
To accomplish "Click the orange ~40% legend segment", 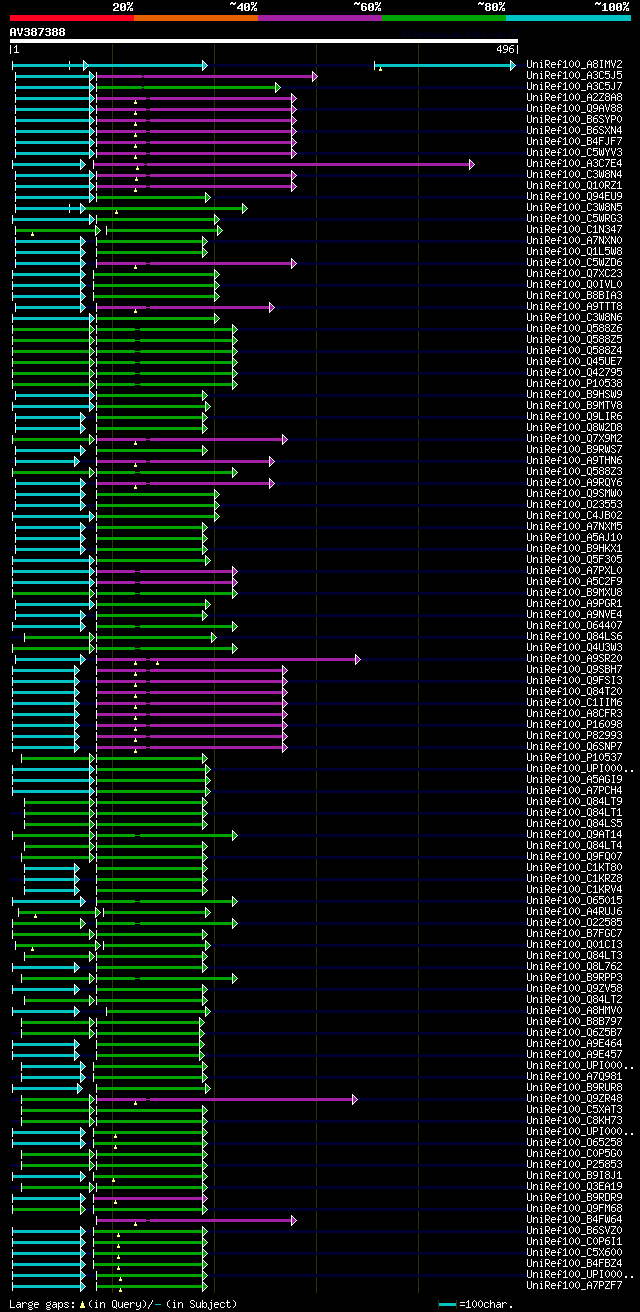I will (x=196, y=18).
